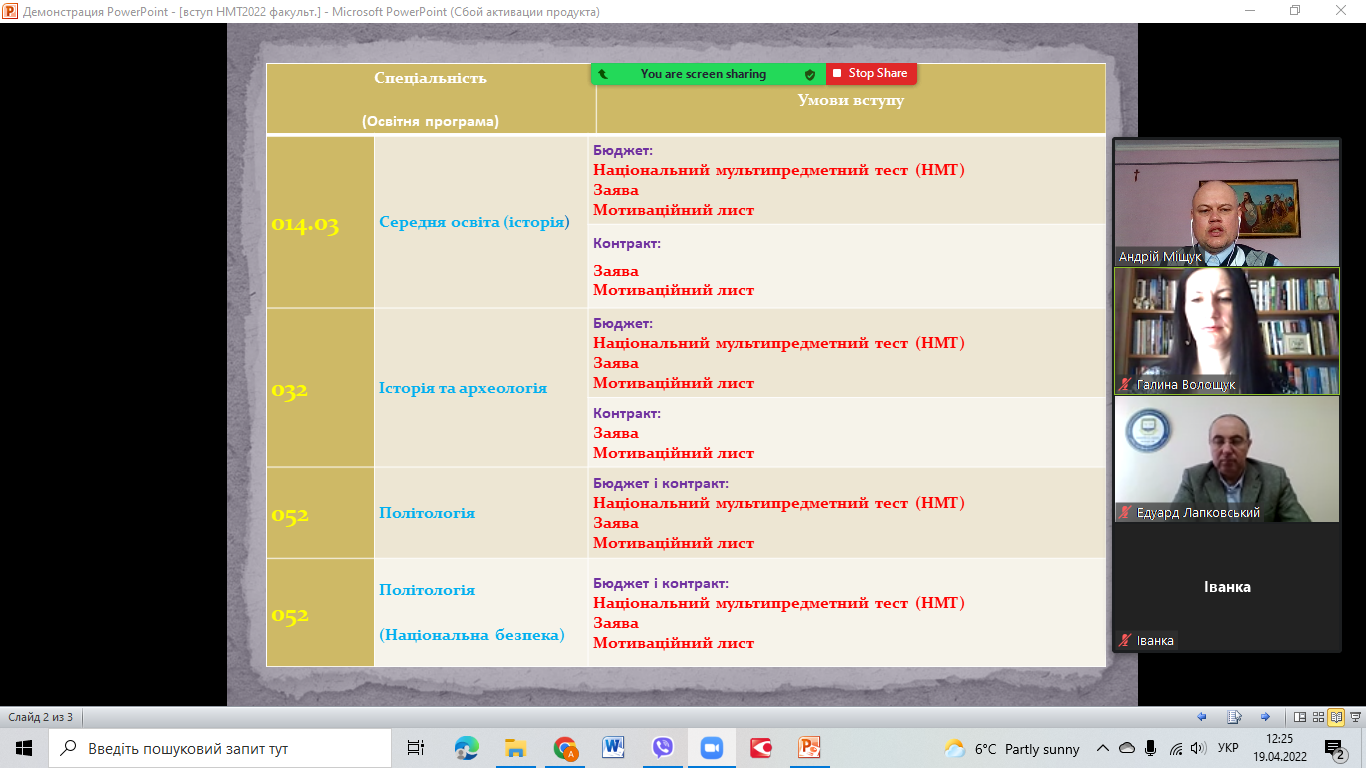Image resolution: width=1366 pixels, height=768 pixels.
Task: Click the Windows search input field
Action: click(x=220, y=748)
